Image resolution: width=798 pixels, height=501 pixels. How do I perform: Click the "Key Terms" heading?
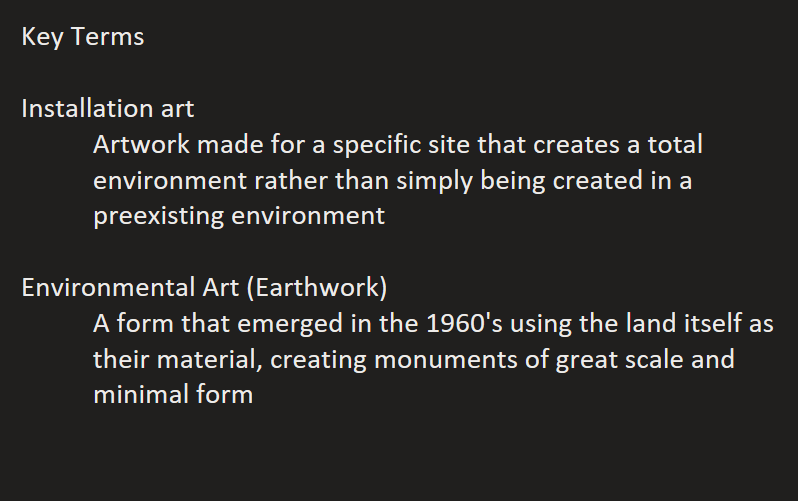(83, 37)
